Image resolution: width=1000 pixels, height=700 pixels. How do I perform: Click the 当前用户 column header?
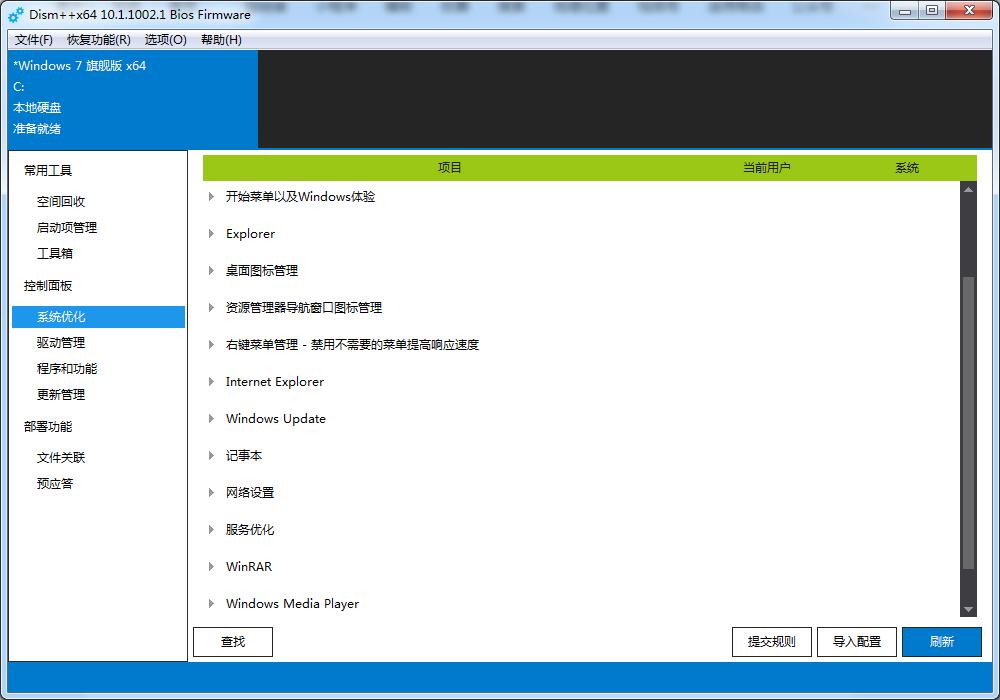pos(767,168)
